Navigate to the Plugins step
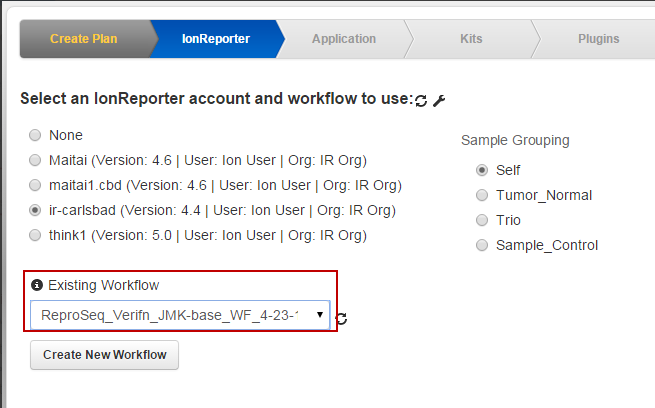This screenshot has width=655, height=408. 598,39
